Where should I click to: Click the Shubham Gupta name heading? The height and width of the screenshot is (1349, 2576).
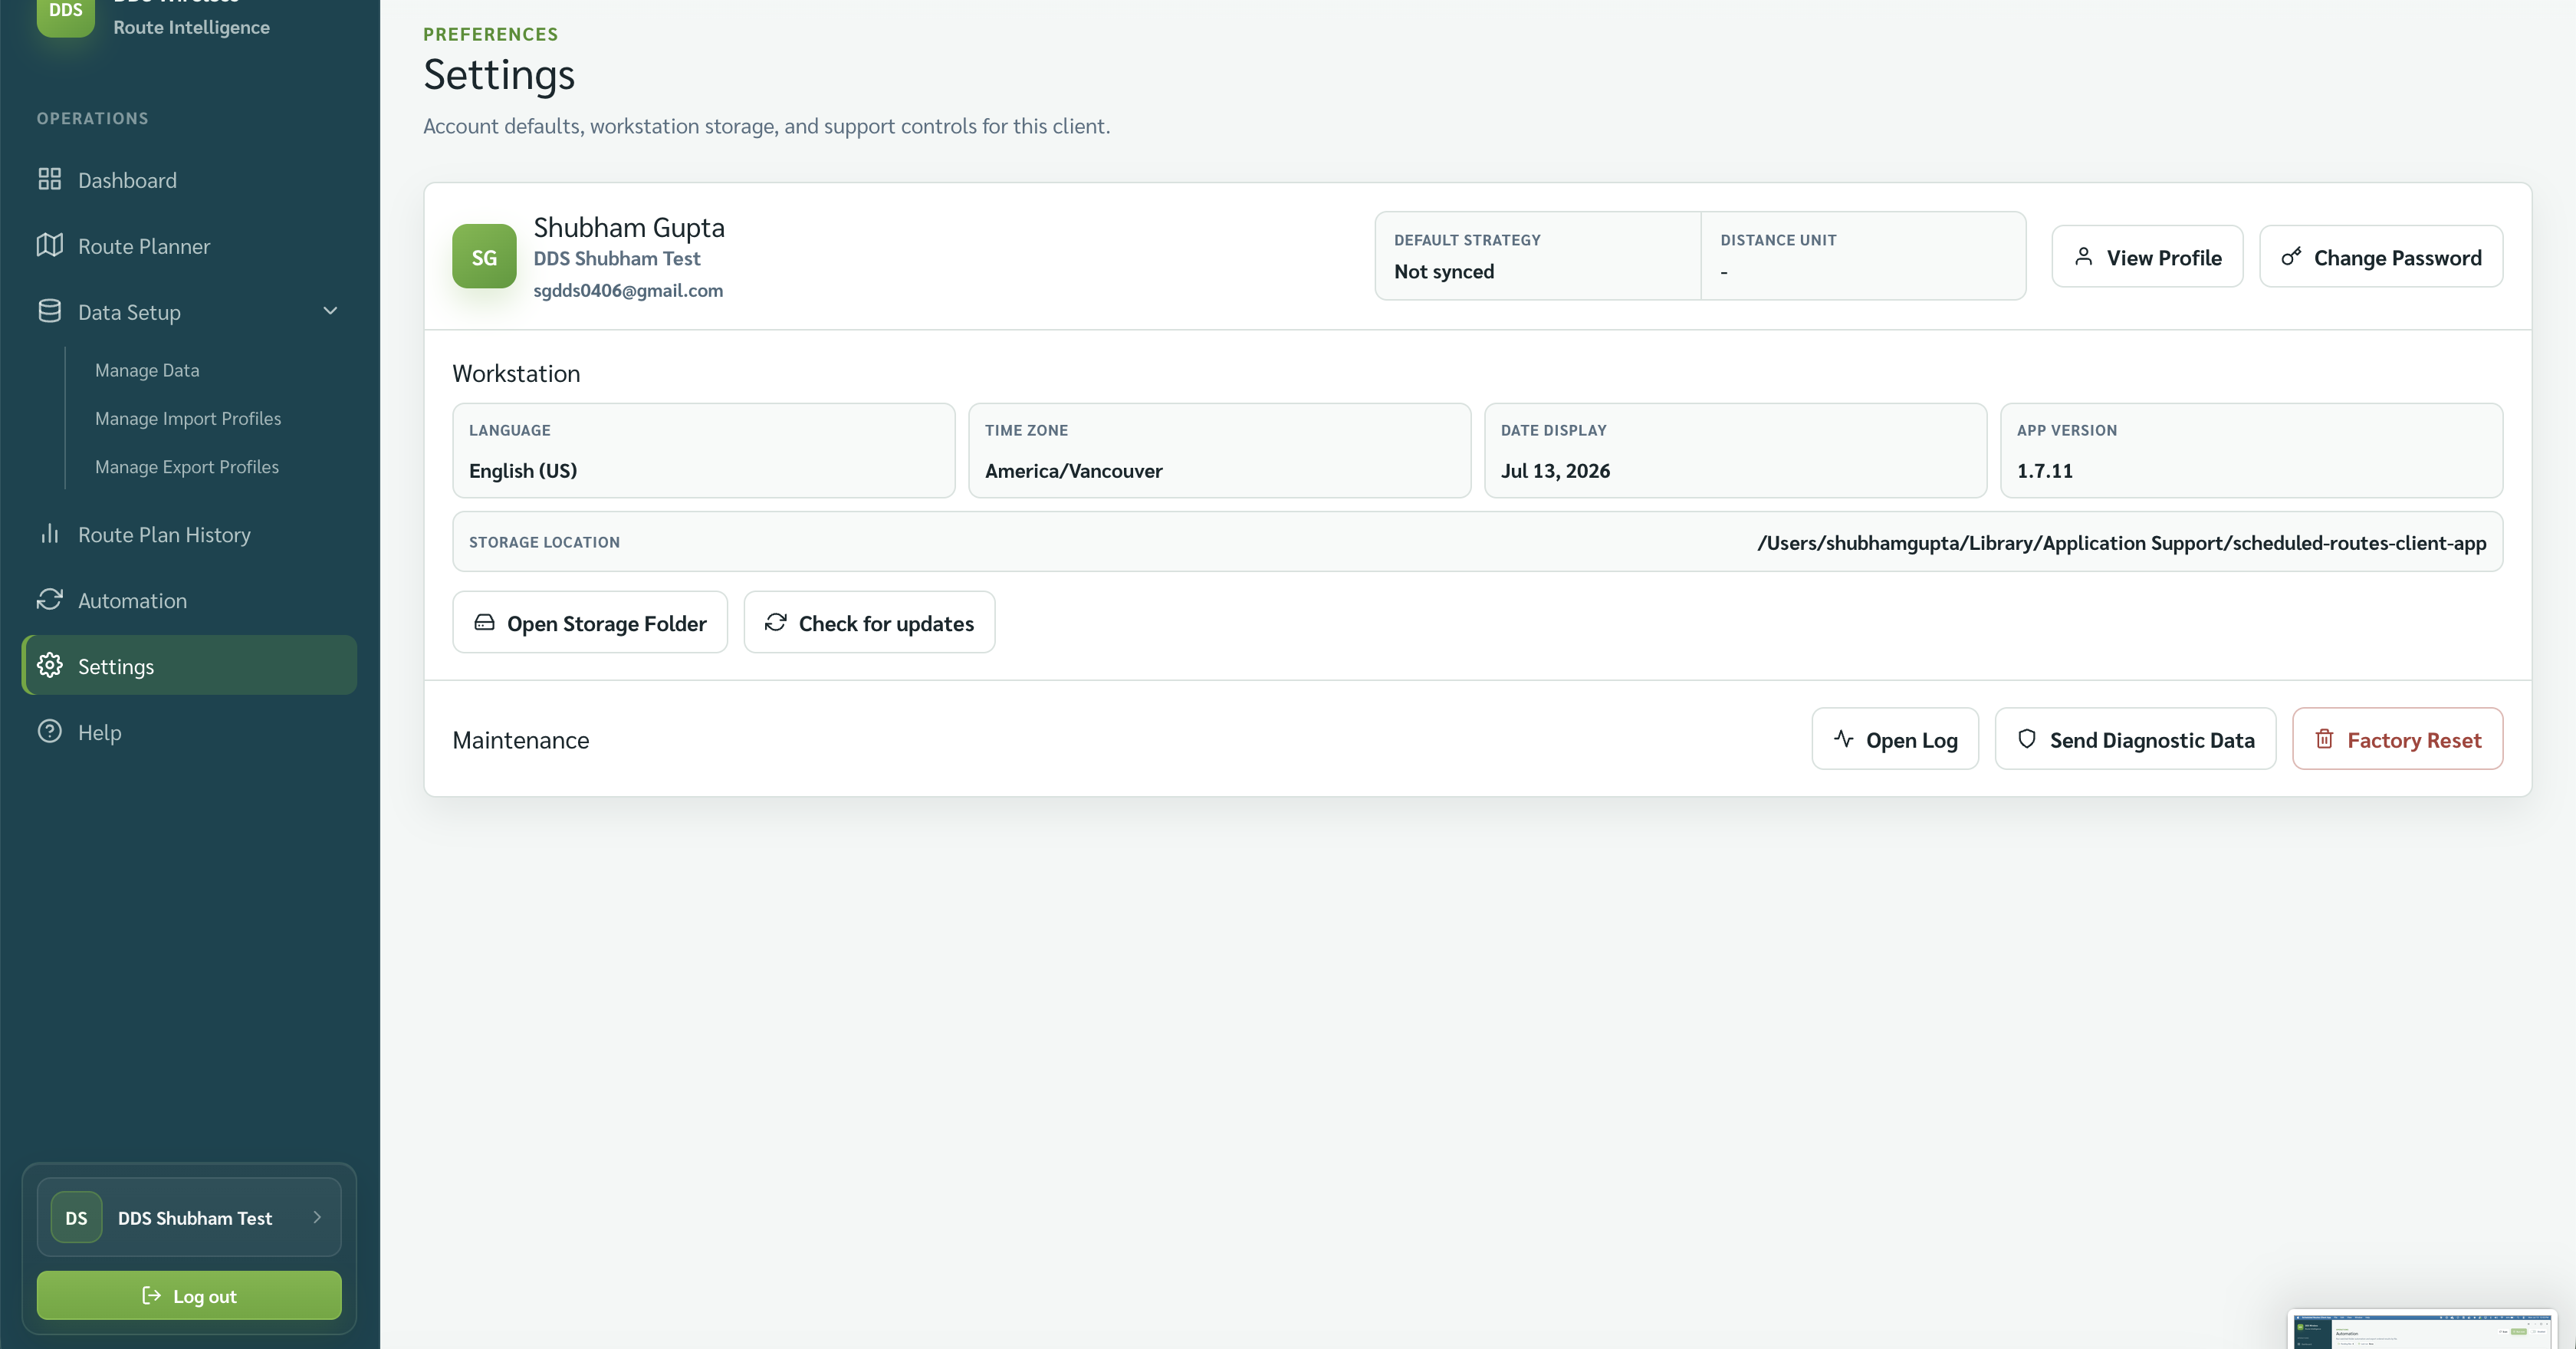click(x=629, y=227)
